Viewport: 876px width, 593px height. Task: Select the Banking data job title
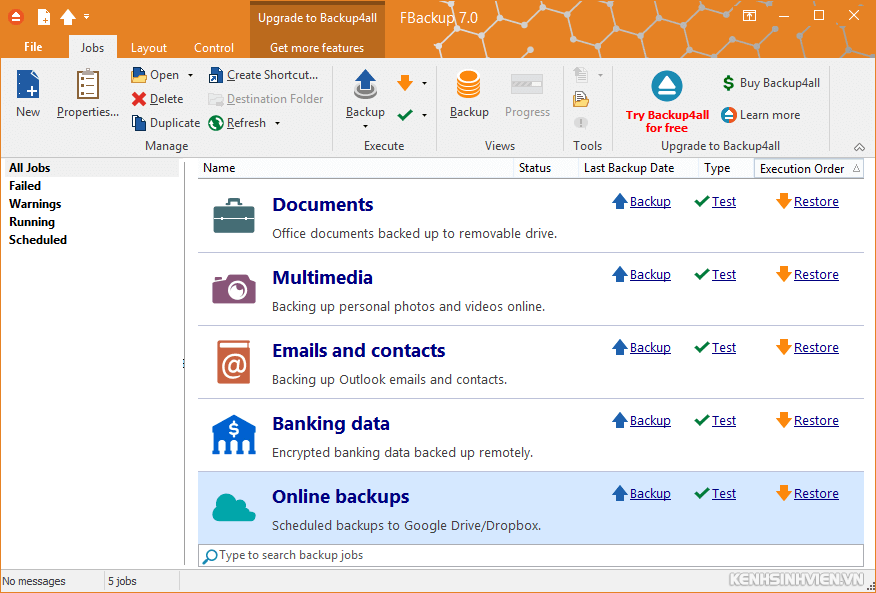point(331,424)
